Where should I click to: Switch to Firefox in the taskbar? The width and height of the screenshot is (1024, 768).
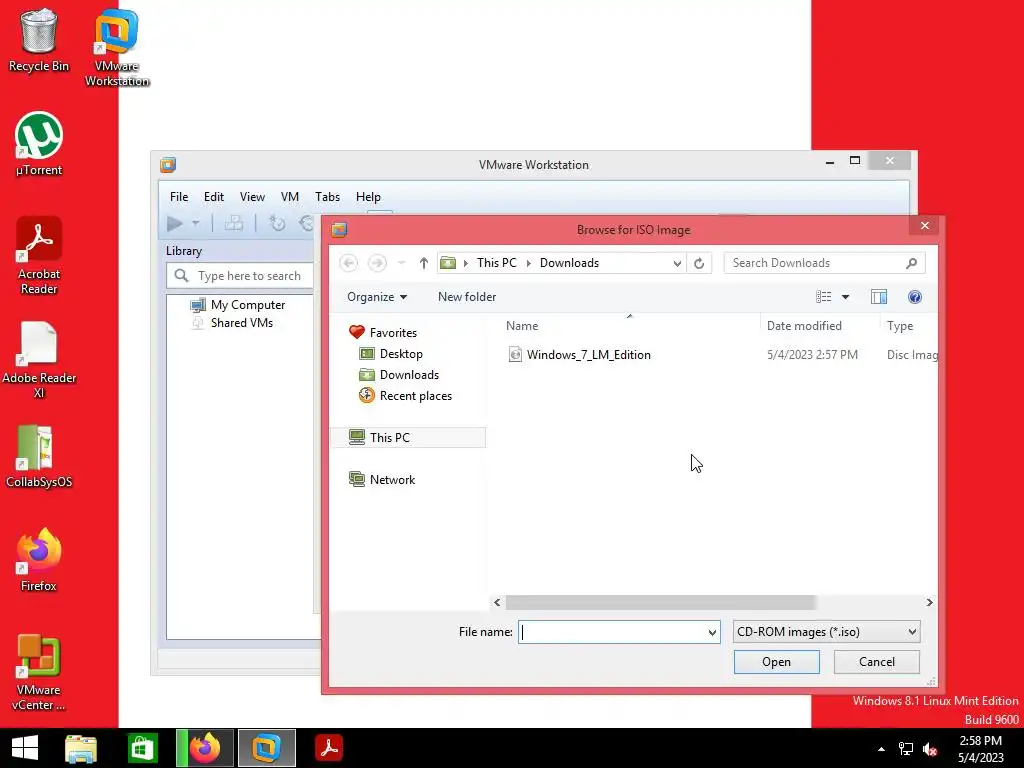[204, 748]
